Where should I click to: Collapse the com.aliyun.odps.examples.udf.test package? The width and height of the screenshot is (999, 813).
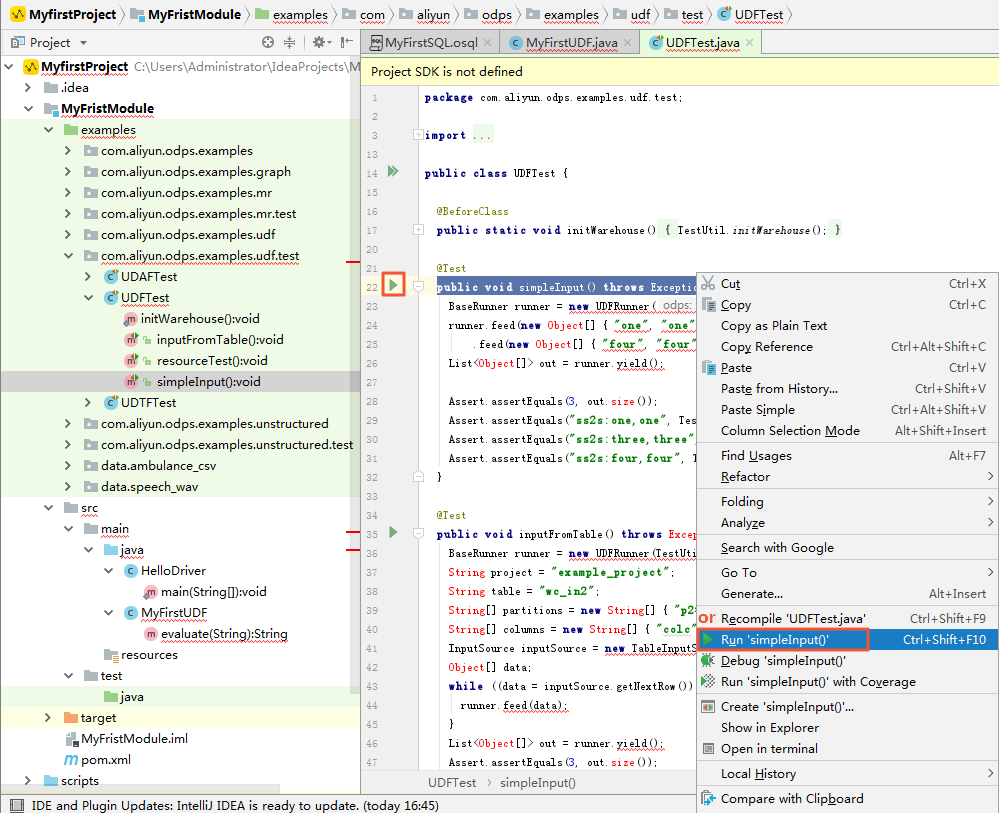click(67, 256)
